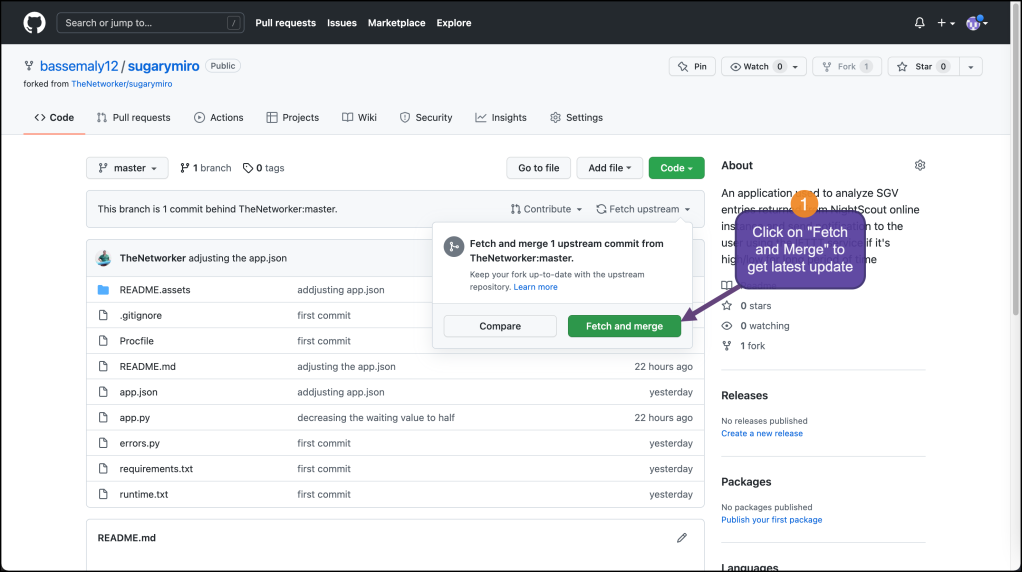Screen dimensions: 1022x572
Task: Open the .gitignore file
Action: (x=140, y=315)
